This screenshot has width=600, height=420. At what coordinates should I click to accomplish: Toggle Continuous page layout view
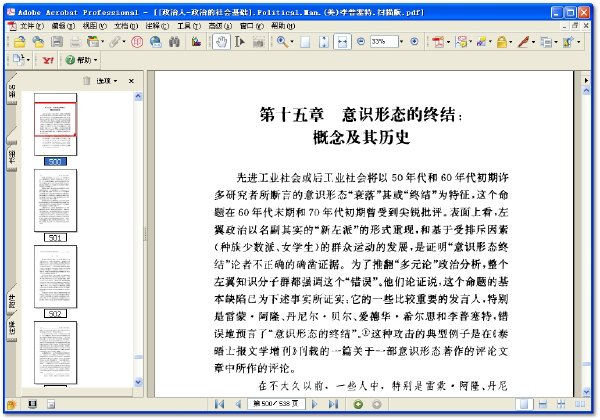pos(543,404)
